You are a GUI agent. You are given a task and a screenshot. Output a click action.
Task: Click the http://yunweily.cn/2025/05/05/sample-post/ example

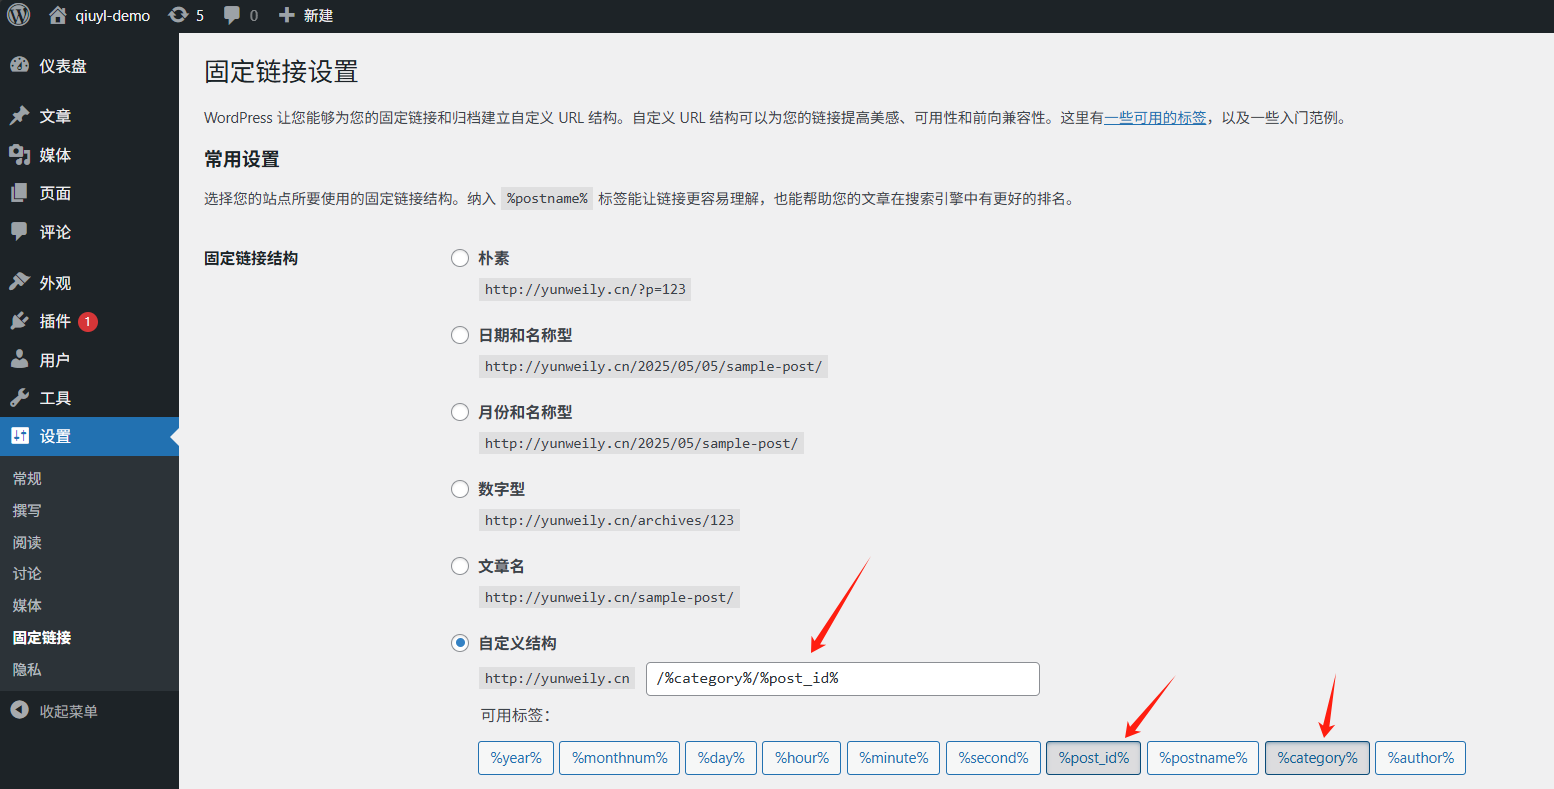point(653,366)
